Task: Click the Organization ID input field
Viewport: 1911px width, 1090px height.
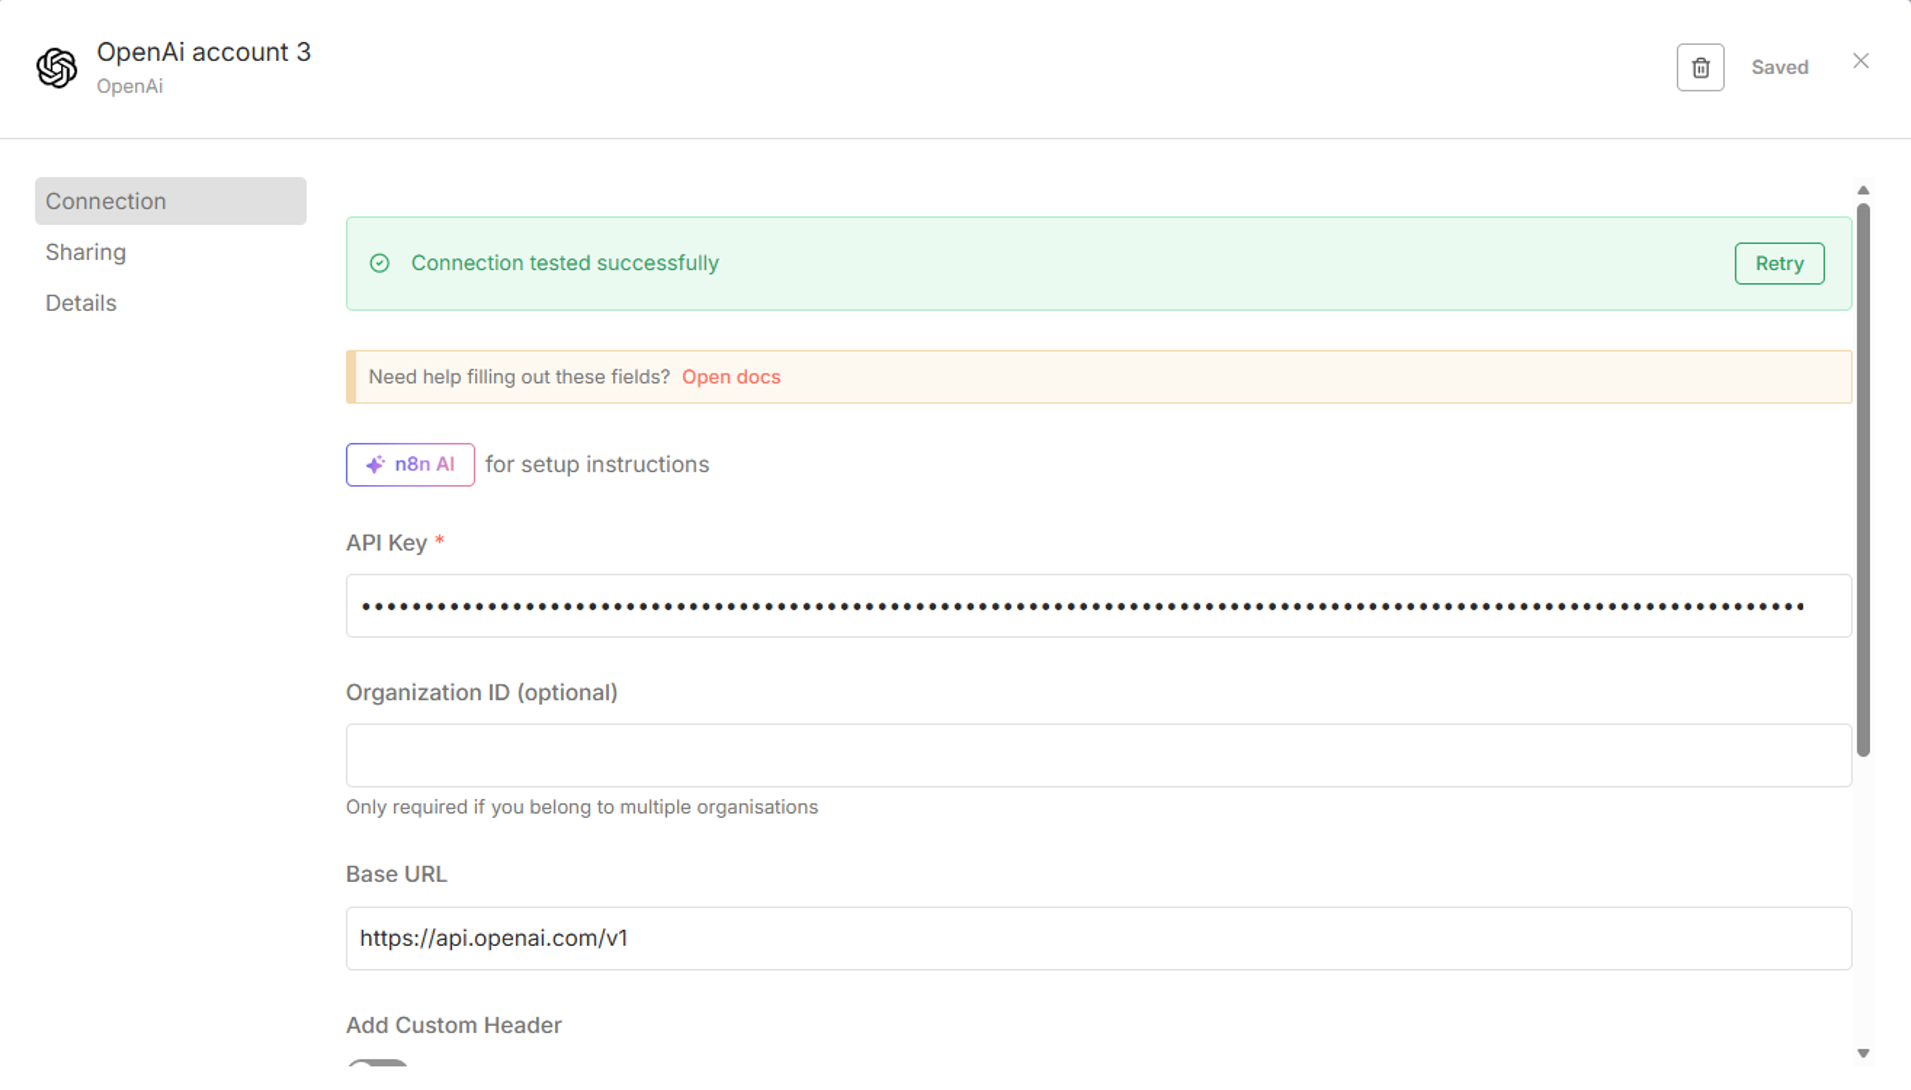Action: point(1098,756)
